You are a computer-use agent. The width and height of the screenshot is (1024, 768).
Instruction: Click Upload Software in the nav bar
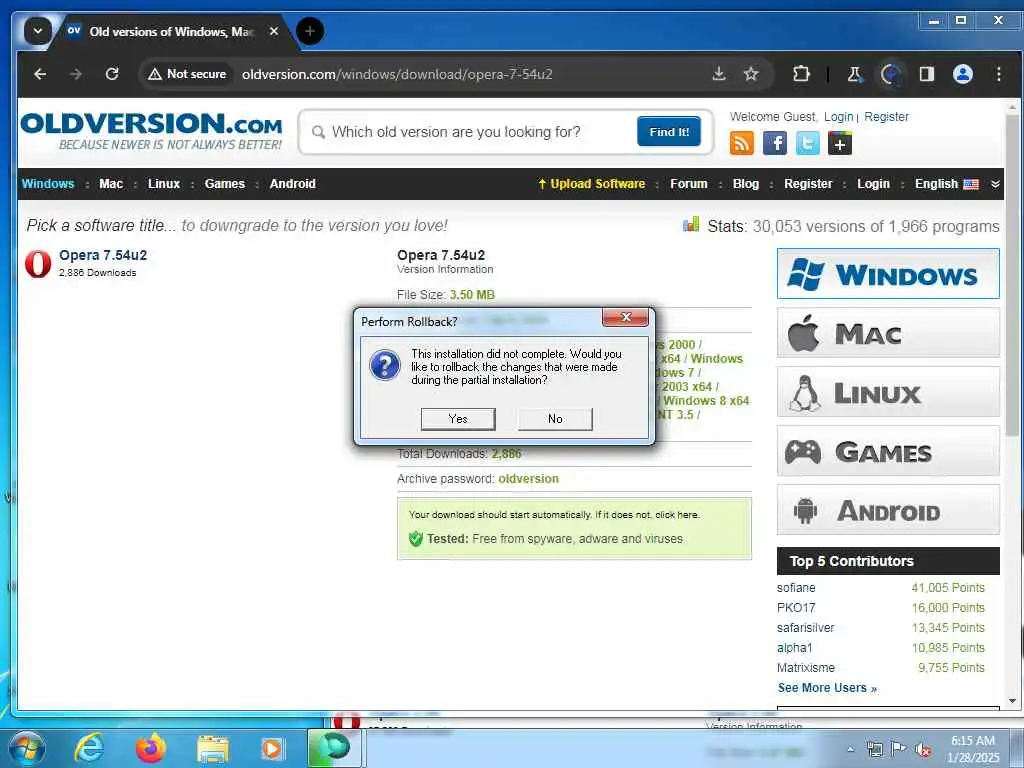point(592,184)
